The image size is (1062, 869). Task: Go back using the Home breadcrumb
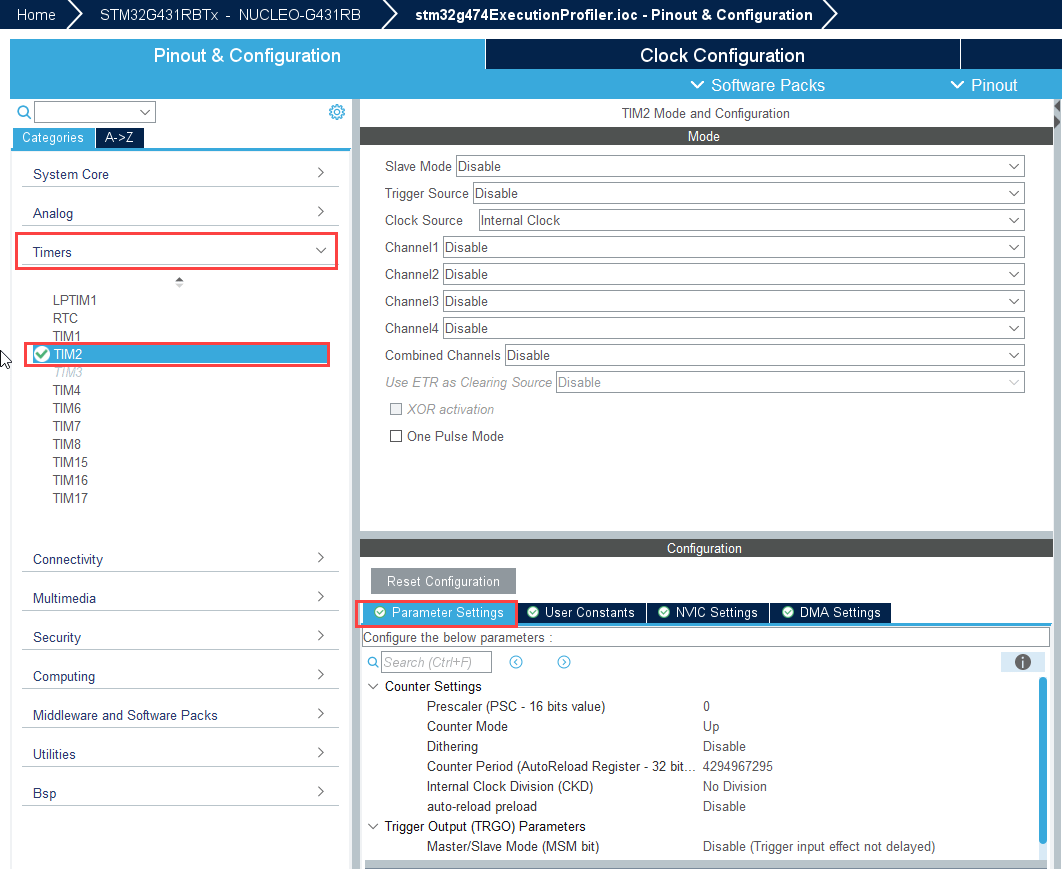pos(36,15)
